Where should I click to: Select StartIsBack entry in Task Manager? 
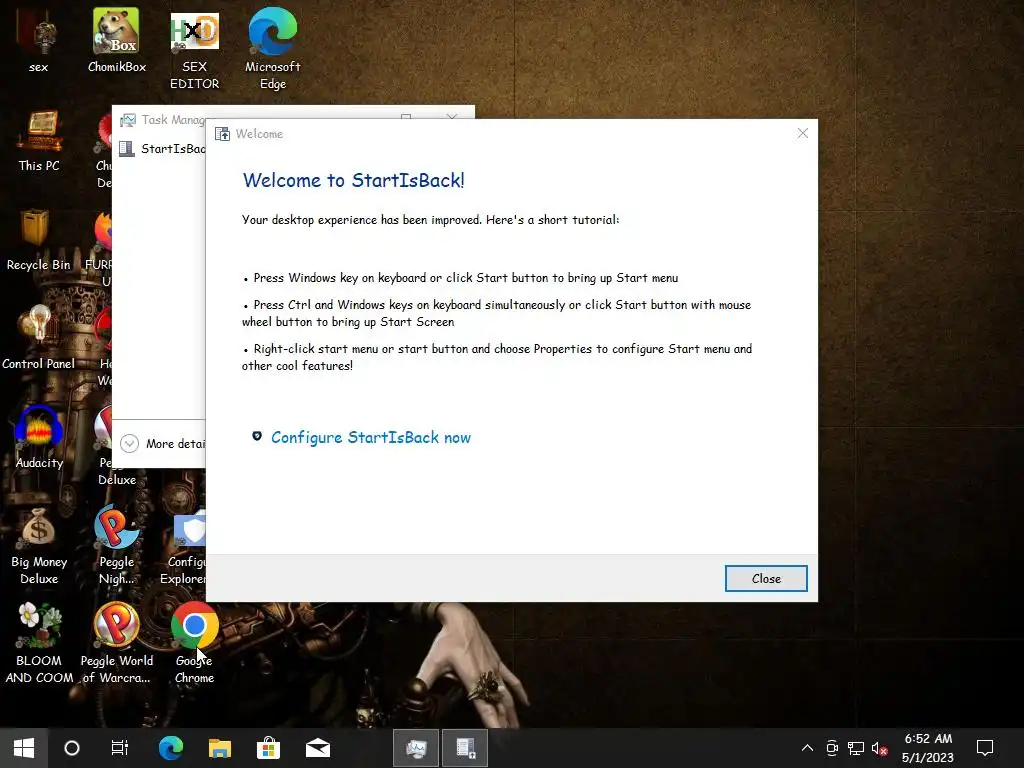tap(162, 149)
